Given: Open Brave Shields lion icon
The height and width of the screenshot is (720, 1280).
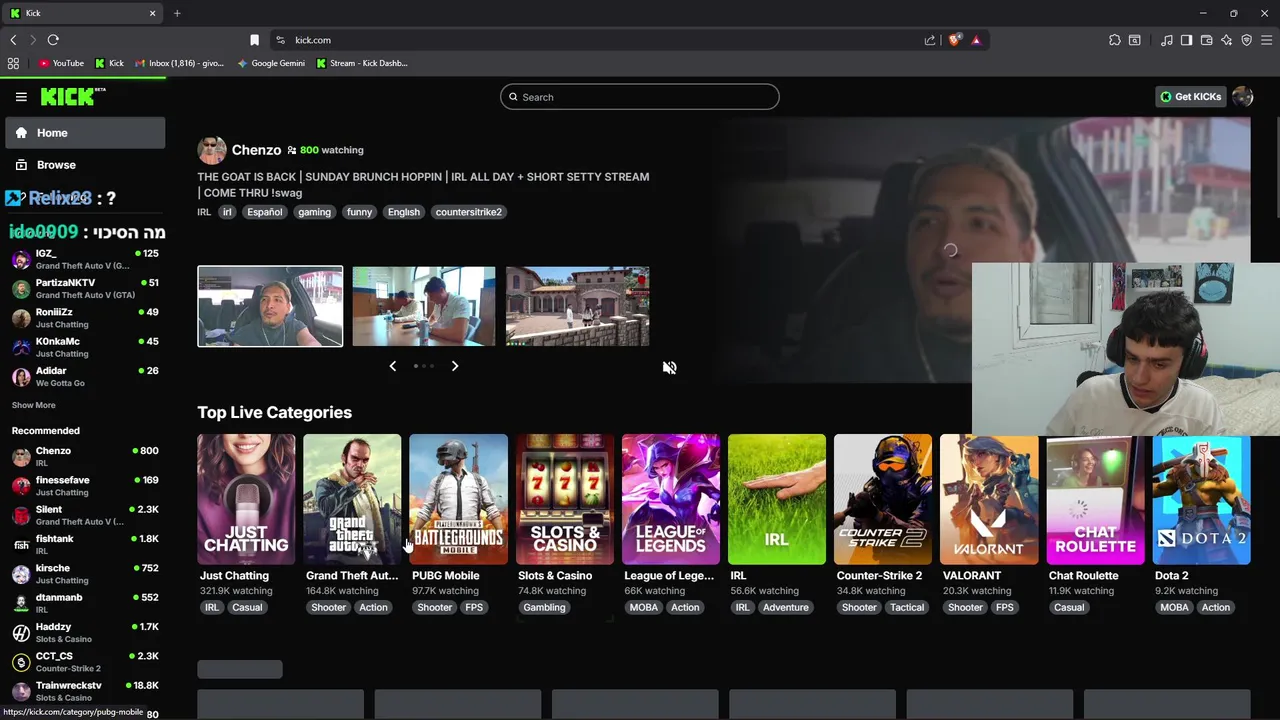Looking at the screenshot, I should [954, 40].
